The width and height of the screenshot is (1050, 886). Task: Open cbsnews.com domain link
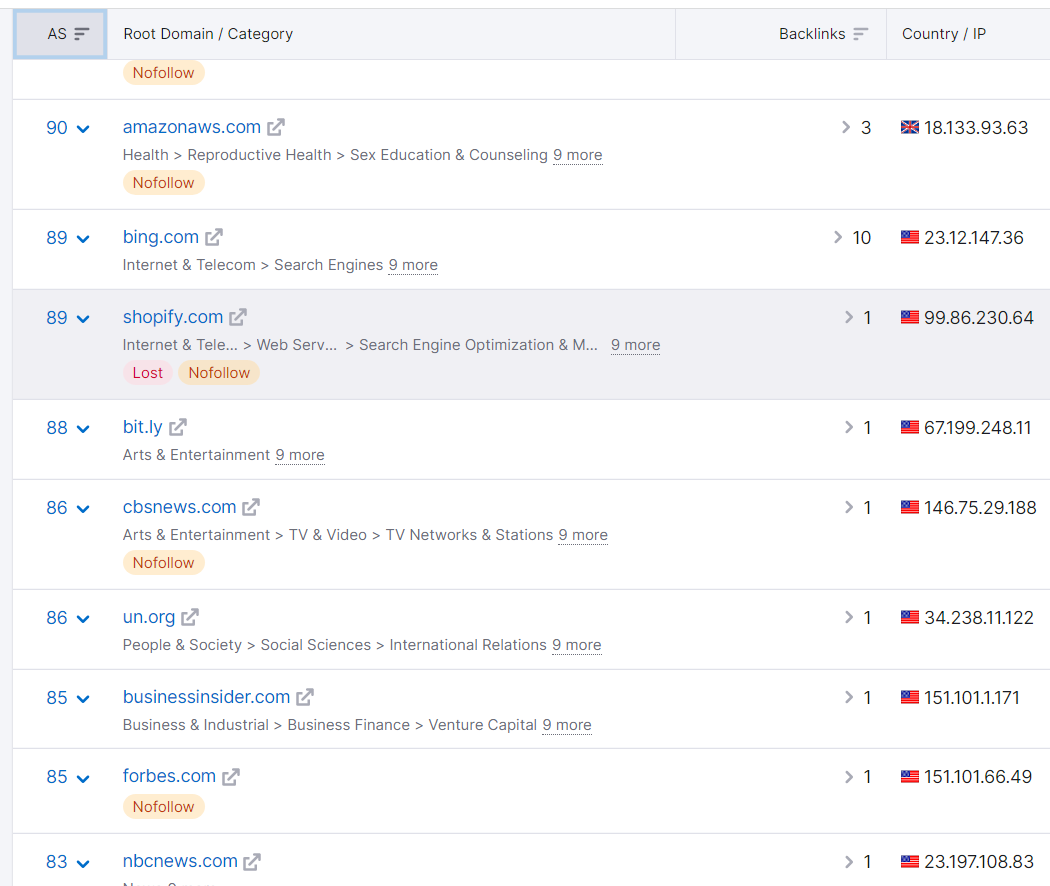point(179,507)
